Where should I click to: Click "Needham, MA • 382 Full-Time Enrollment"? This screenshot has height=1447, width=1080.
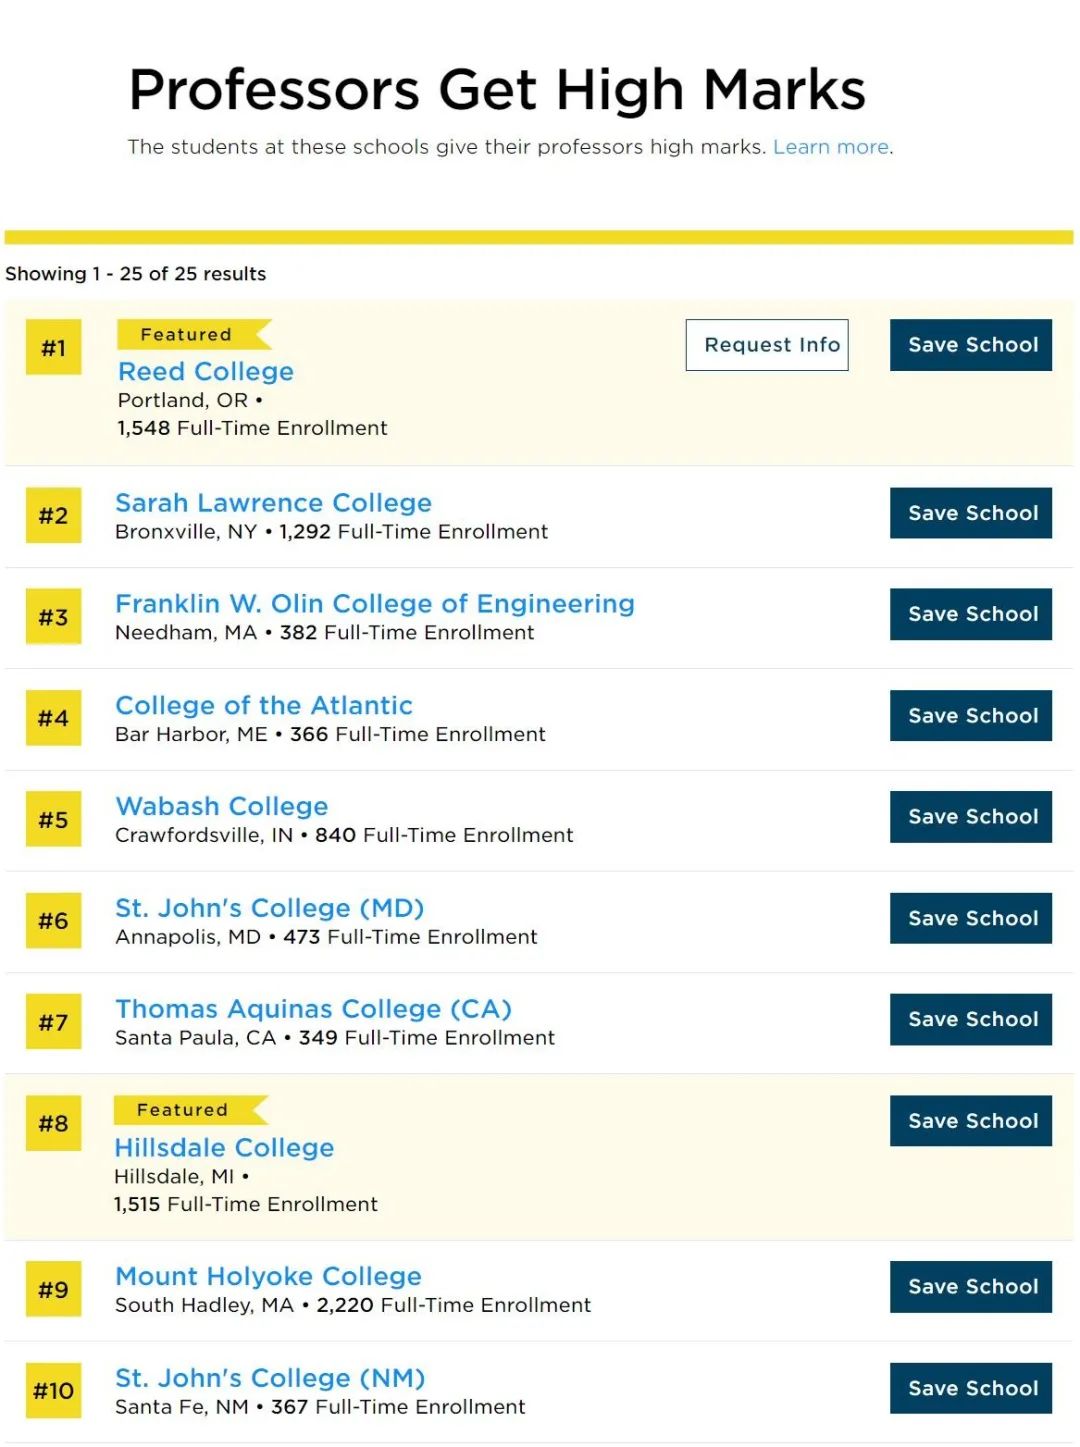point(324,632)
